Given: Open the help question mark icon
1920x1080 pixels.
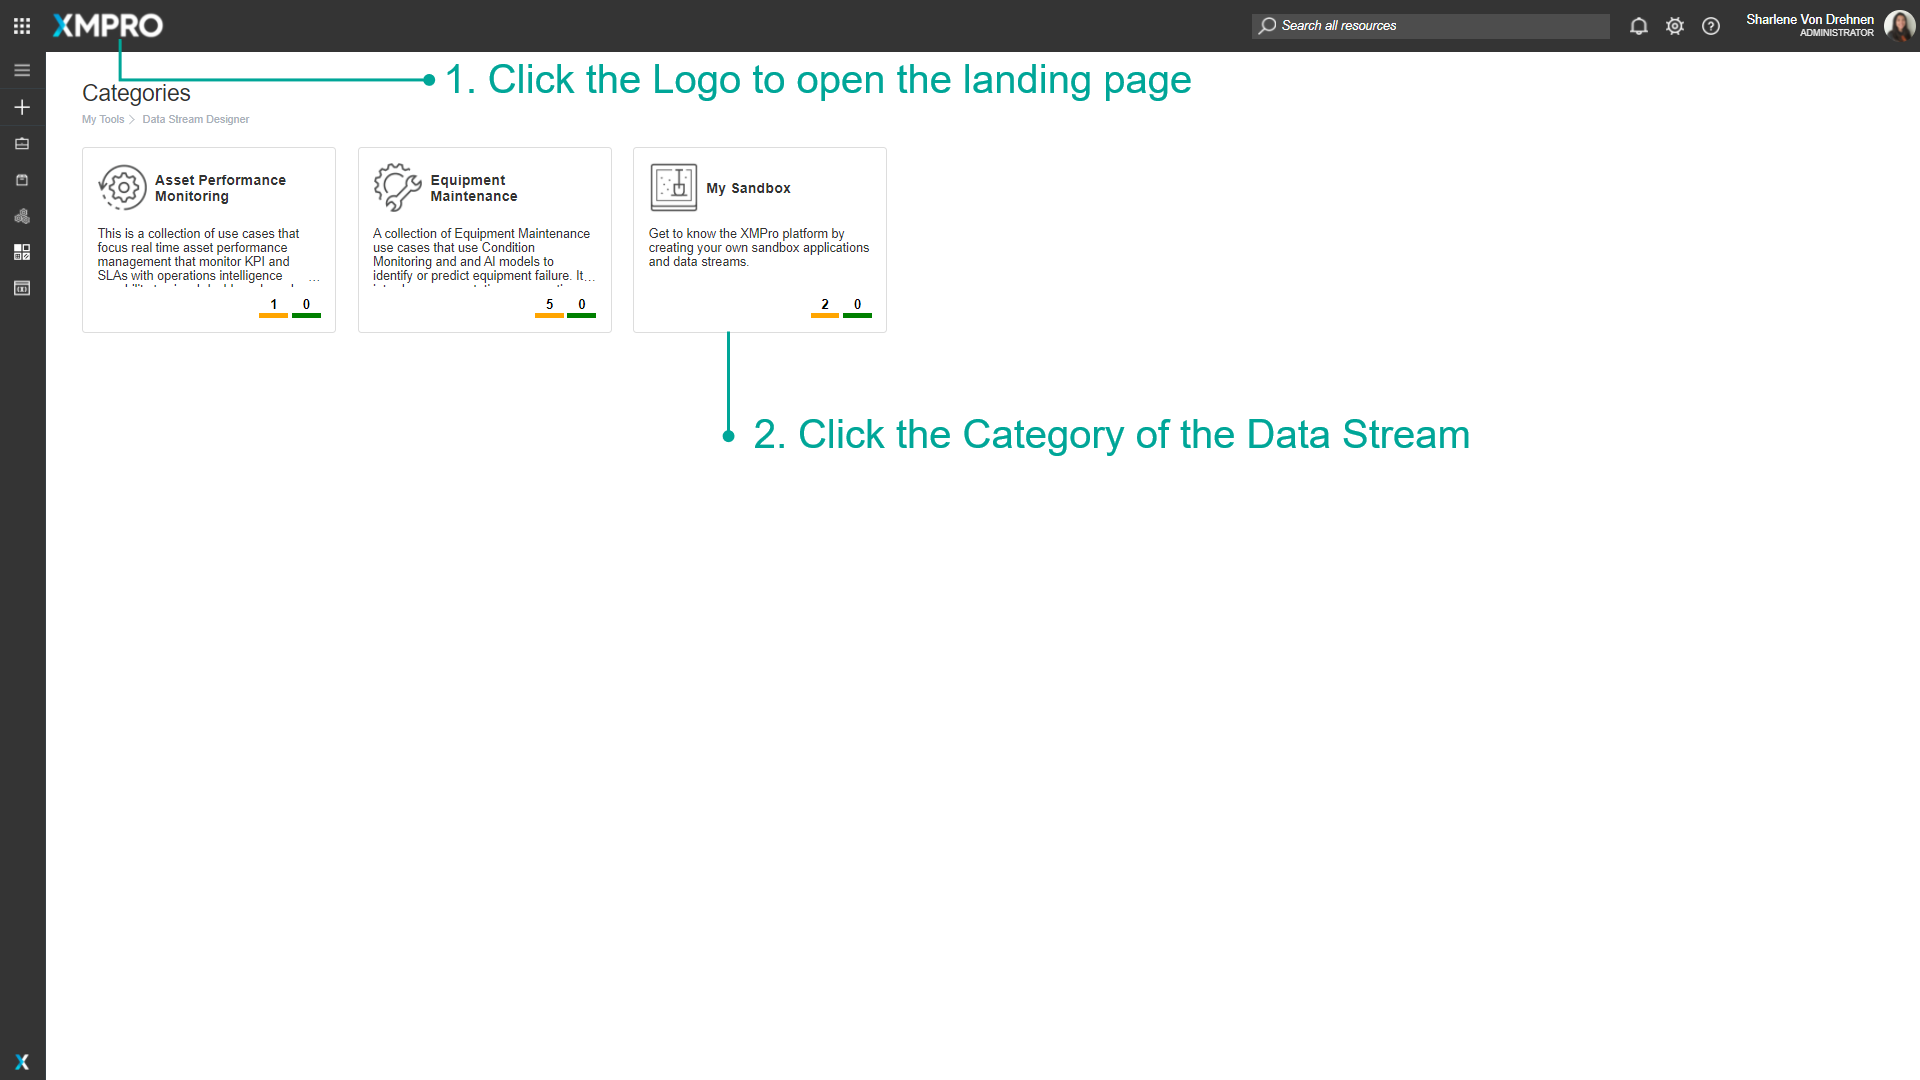Looking at the screenshot, I should pos(1711,26).
